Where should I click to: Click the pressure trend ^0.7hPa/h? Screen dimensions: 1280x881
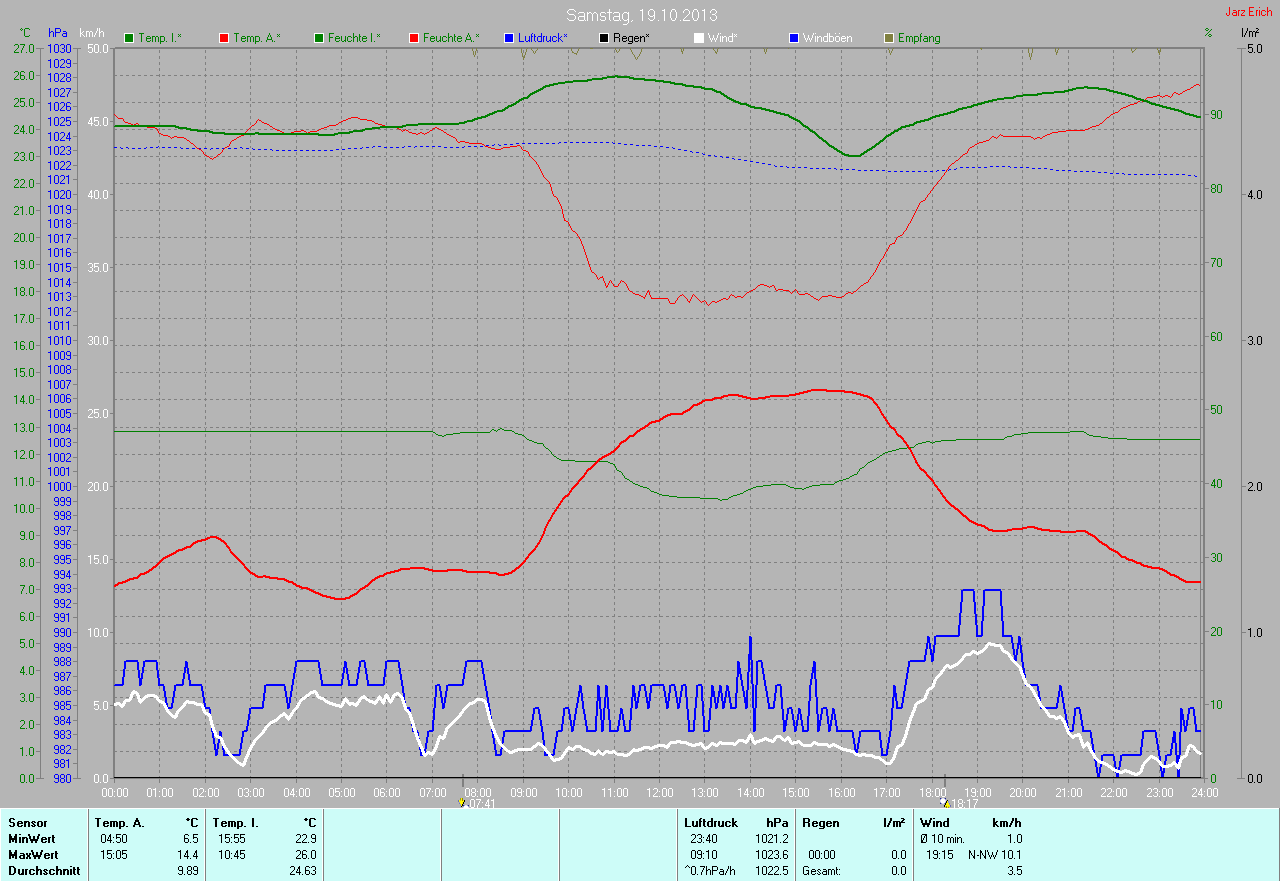(x=712, y=871)
